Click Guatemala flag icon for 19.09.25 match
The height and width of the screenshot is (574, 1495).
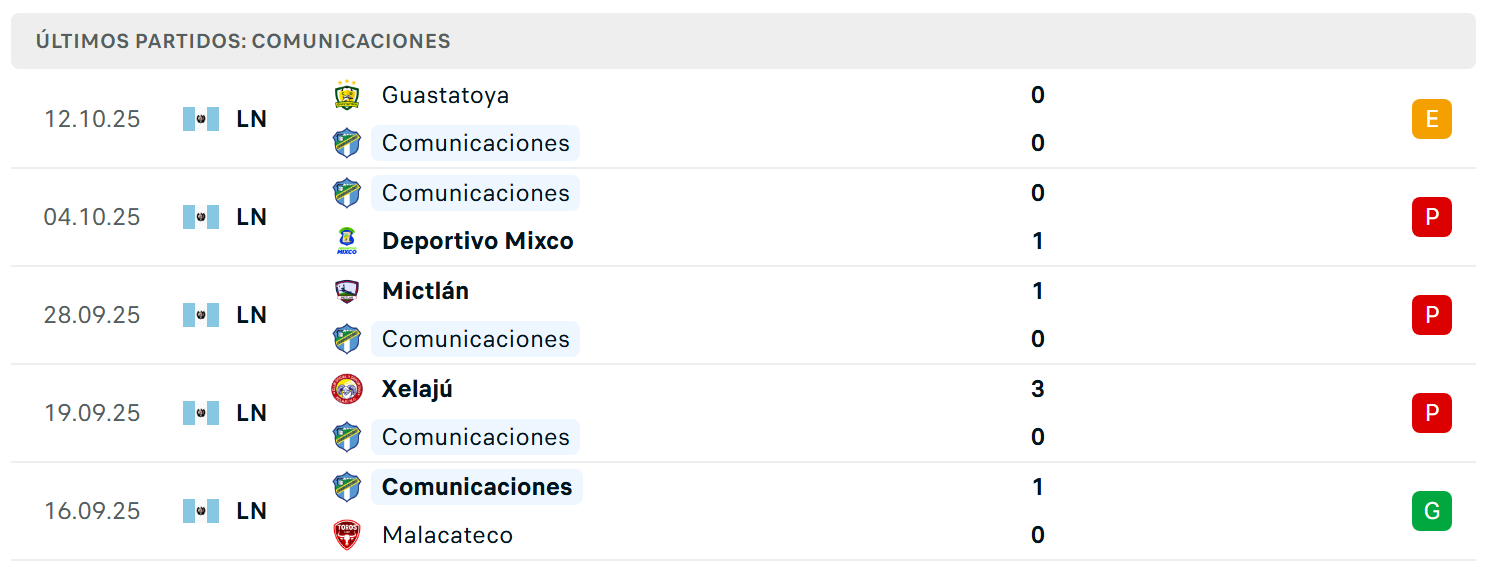201,413
